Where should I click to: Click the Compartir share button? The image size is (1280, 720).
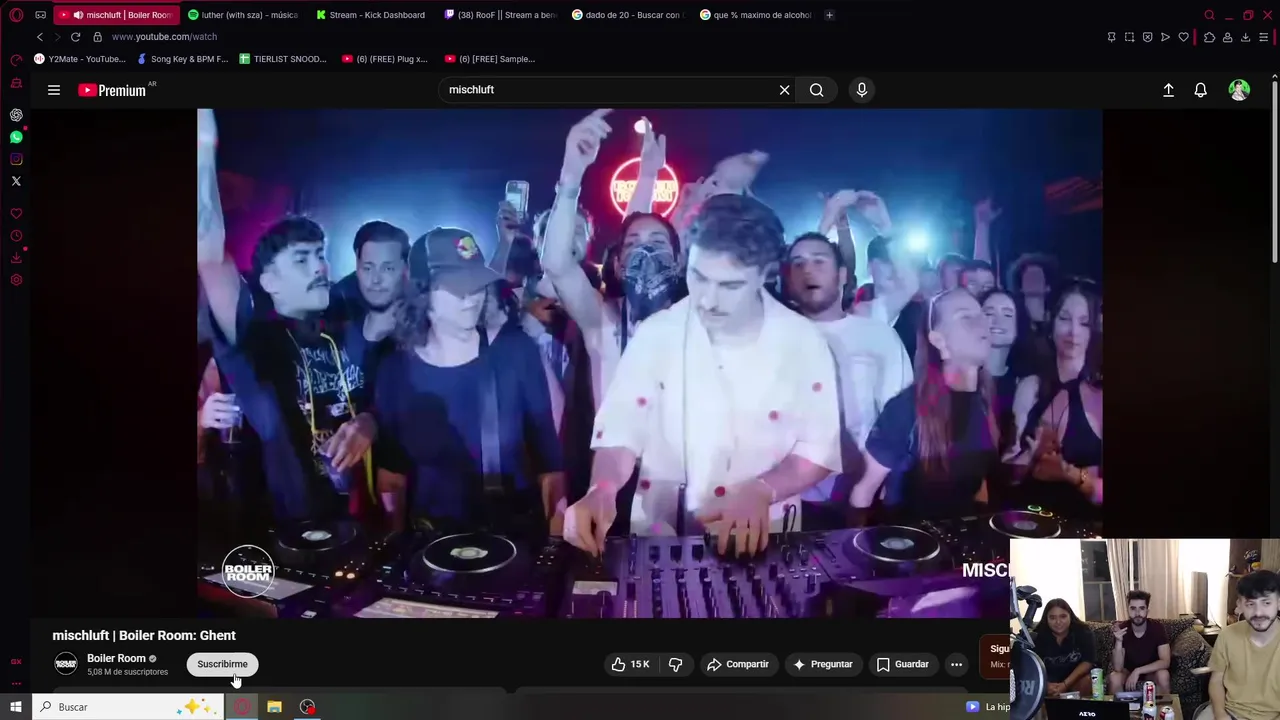pyautogui.click(x=738, y=664)
